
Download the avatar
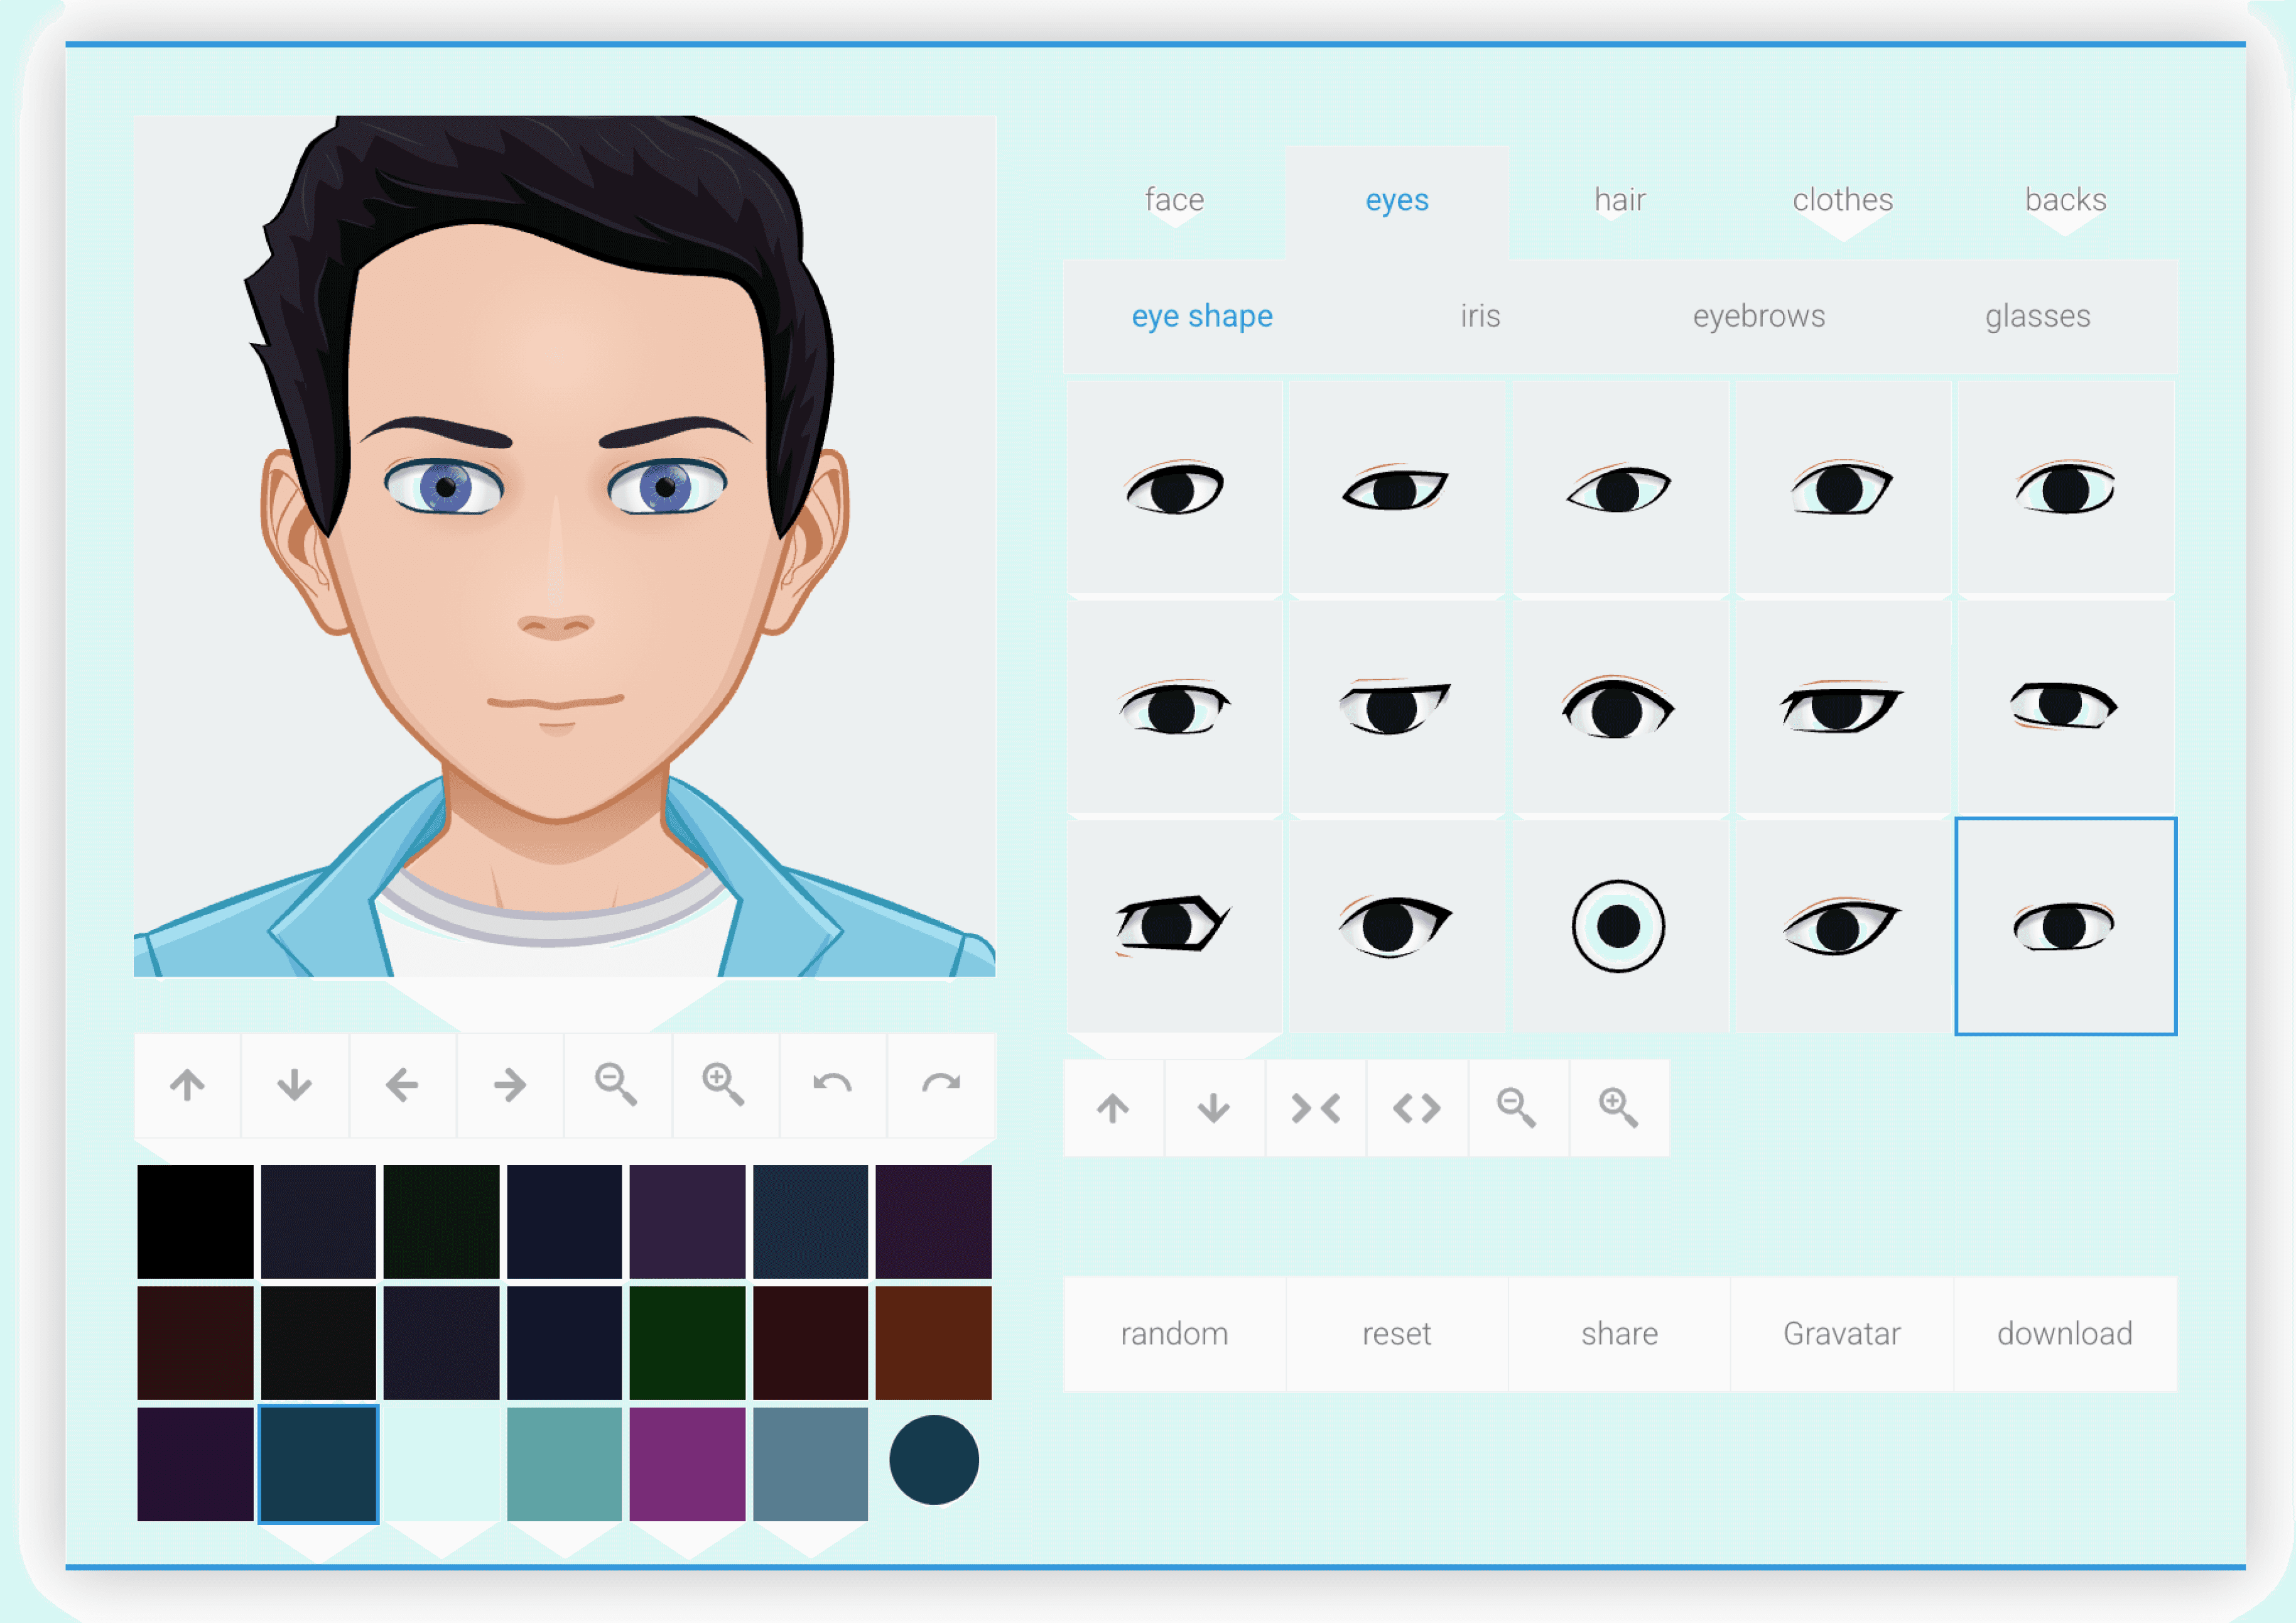pyautogui.click(x=2064, y=1334)
